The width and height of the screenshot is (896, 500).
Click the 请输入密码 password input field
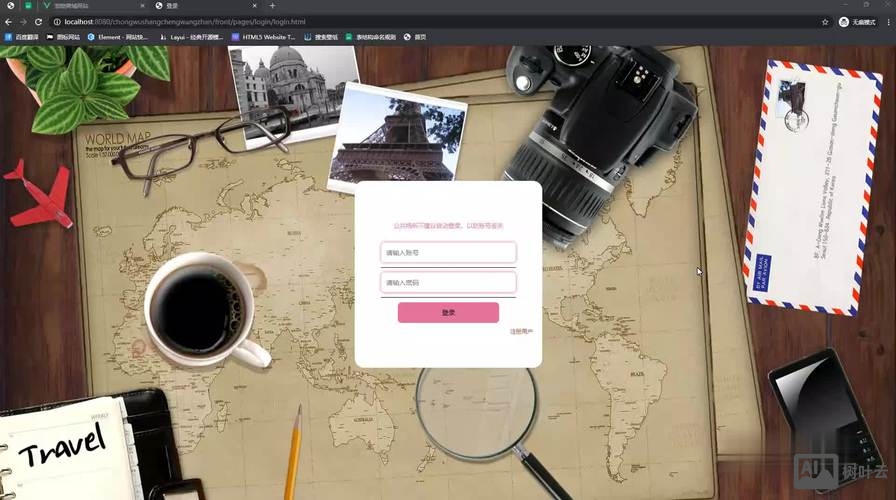448,283
